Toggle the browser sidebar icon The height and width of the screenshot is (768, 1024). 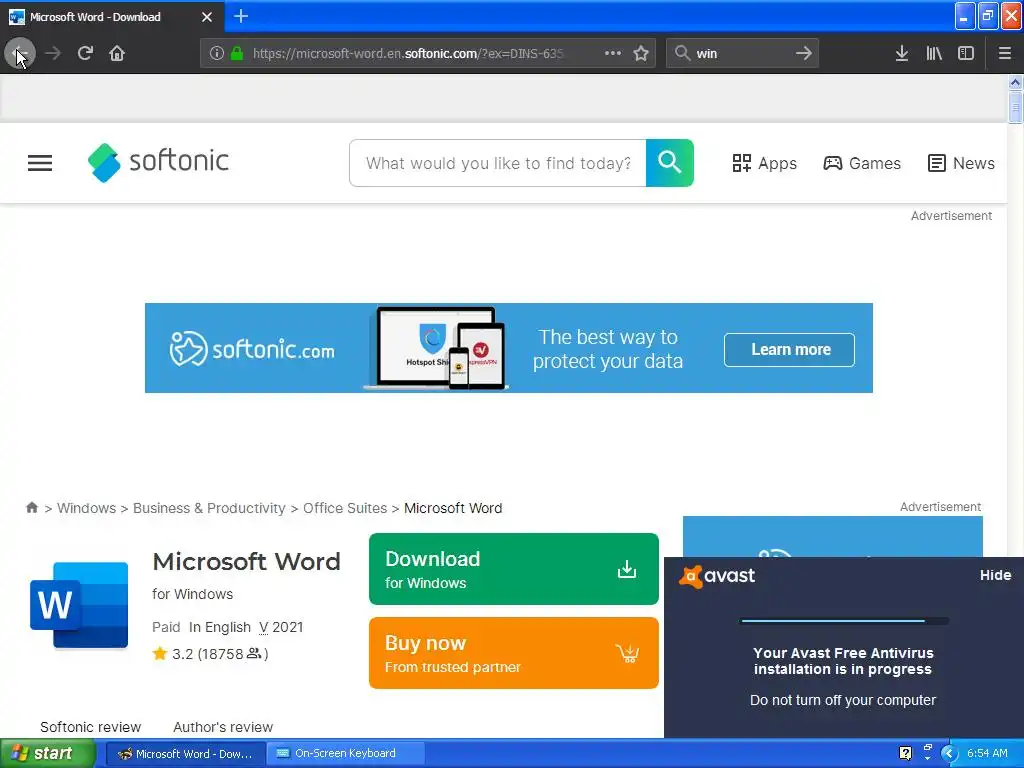point(966,53)
